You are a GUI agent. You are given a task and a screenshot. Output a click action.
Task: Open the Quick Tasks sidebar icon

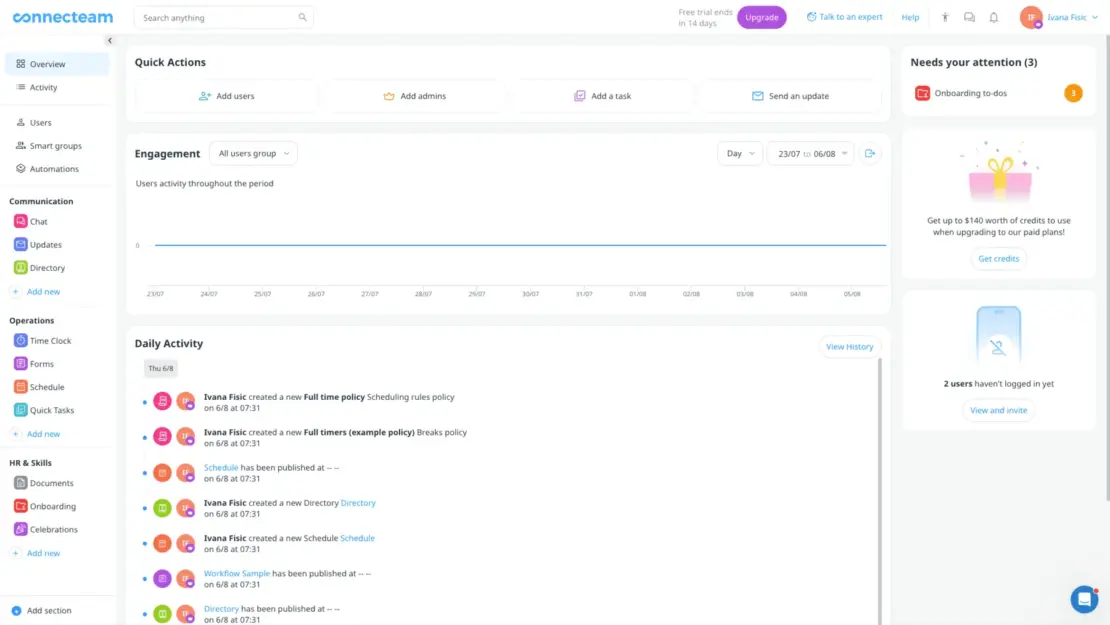pos(21,410)
